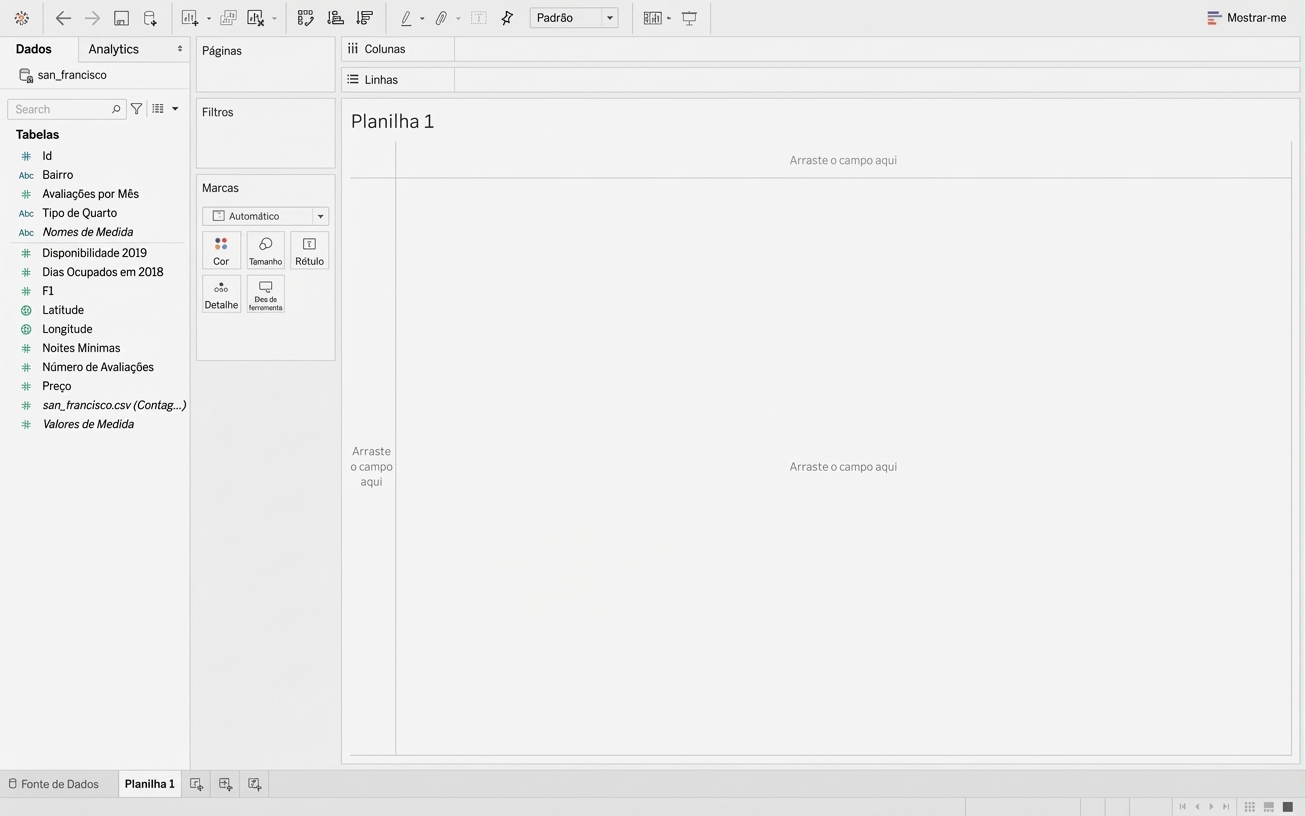Toggle the pin axis toolbar icon
The height and width of the screenshot is (816, 1306).
tap(507, 18)
